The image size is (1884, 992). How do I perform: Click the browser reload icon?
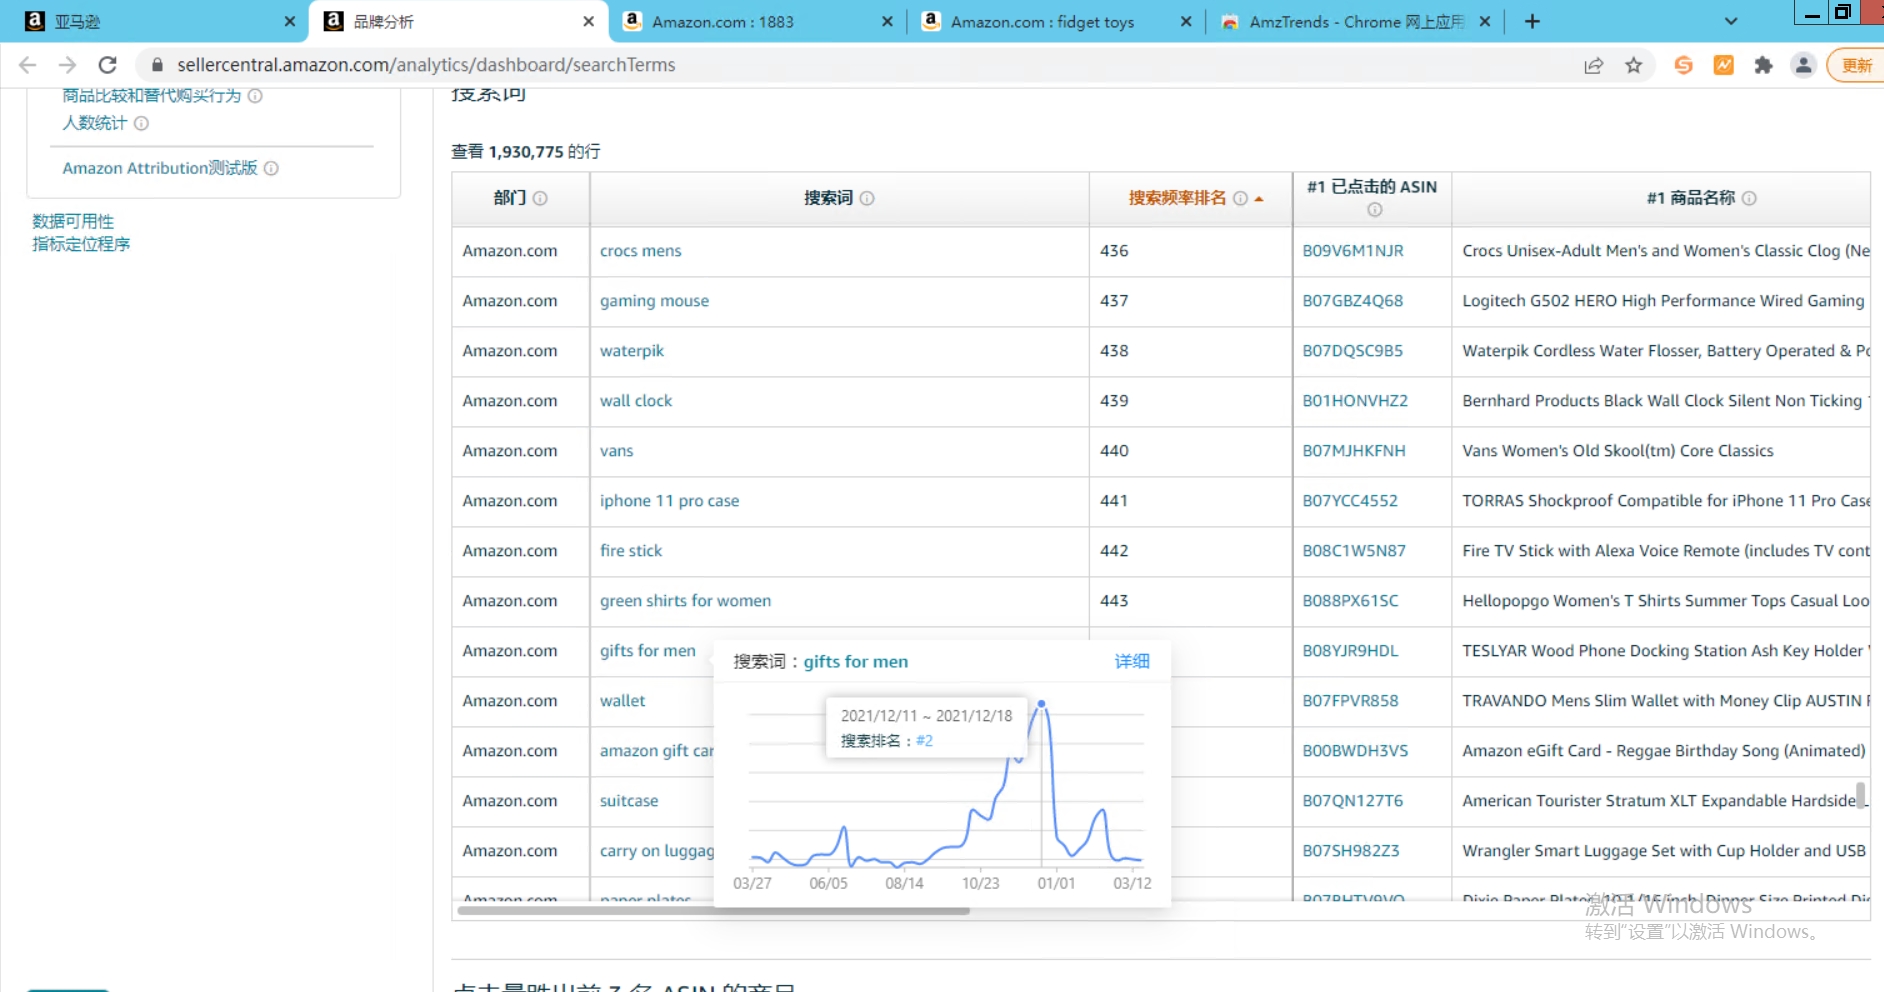click(x=107, y=65)
